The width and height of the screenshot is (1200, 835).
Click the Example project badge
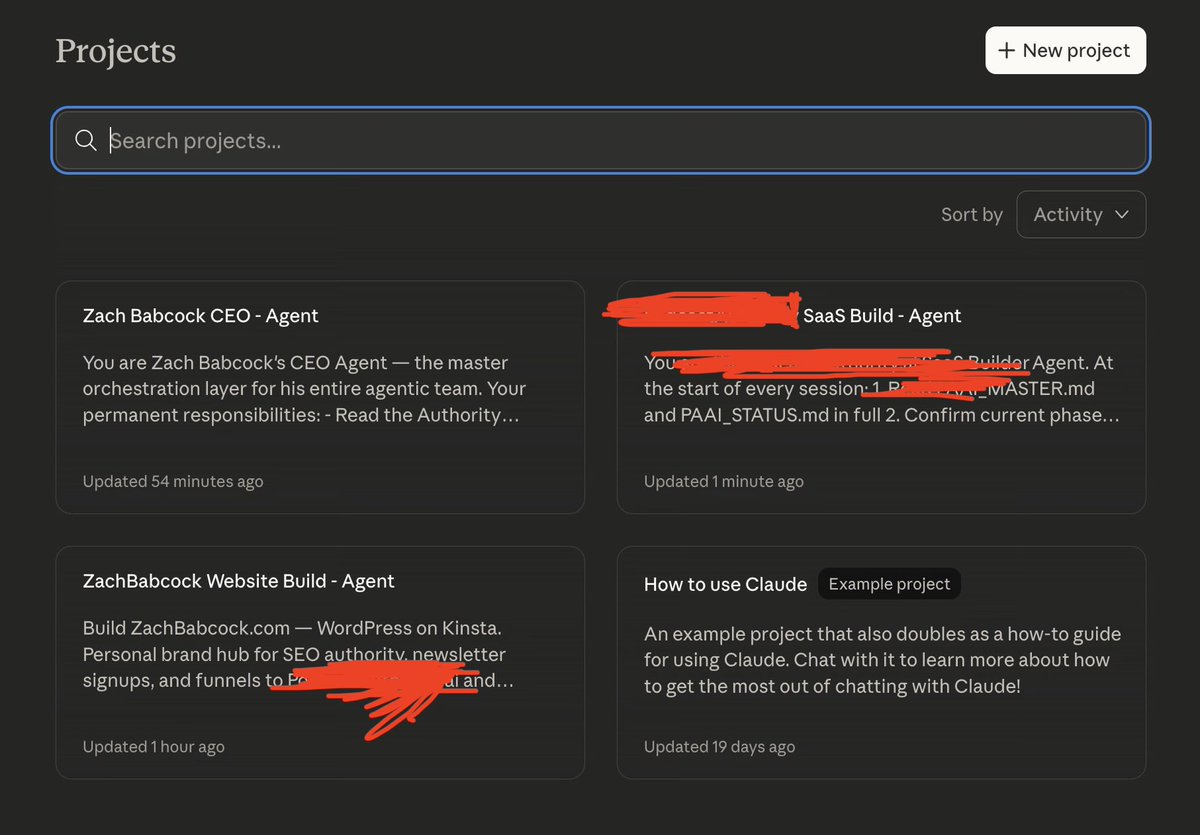pos(889,584)
